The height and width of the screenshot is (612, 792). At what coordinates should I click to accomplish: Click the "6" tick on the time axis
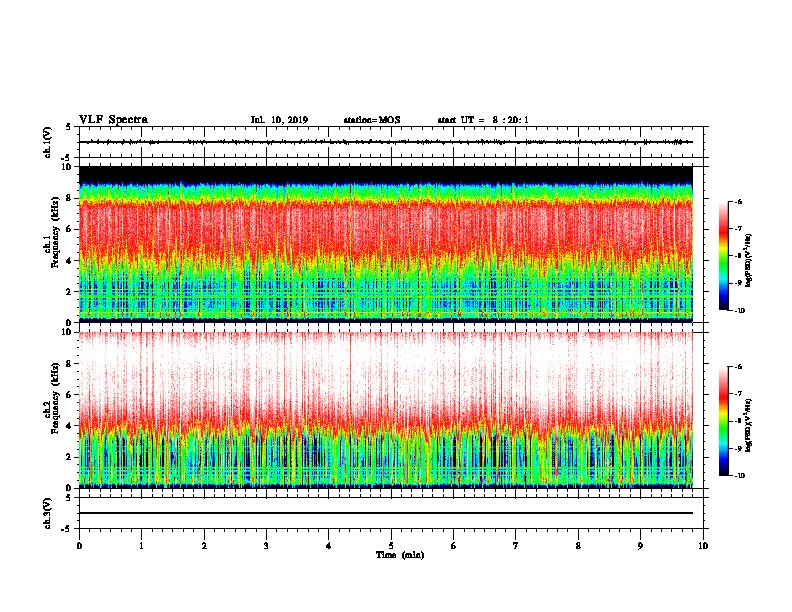tap(454, 546)
